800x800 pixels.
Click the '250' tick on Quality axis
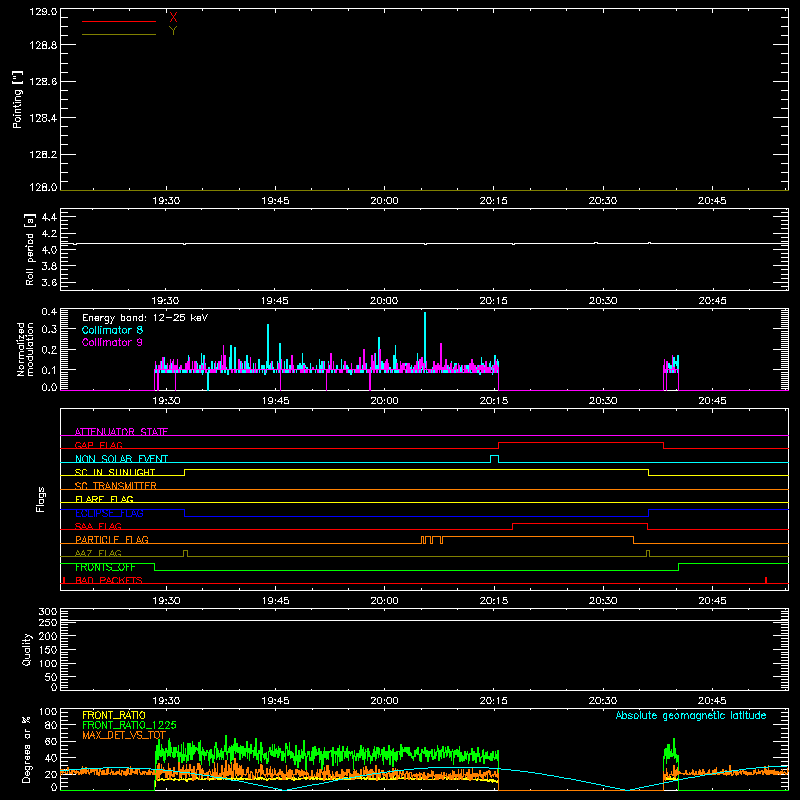click(47, 622)
